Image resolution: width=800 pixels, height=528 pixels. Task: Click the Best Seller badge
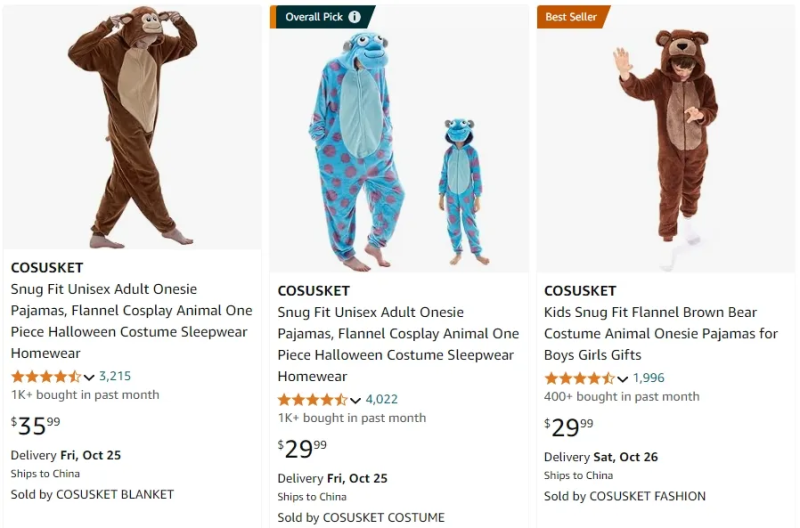(x=571, y=17)
